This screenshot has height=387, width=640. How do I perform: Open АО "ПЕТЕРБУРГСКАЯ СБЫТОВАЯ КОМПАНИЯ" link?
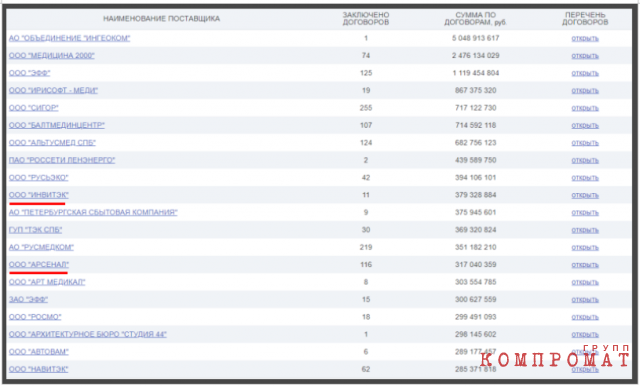coord(93,212)
